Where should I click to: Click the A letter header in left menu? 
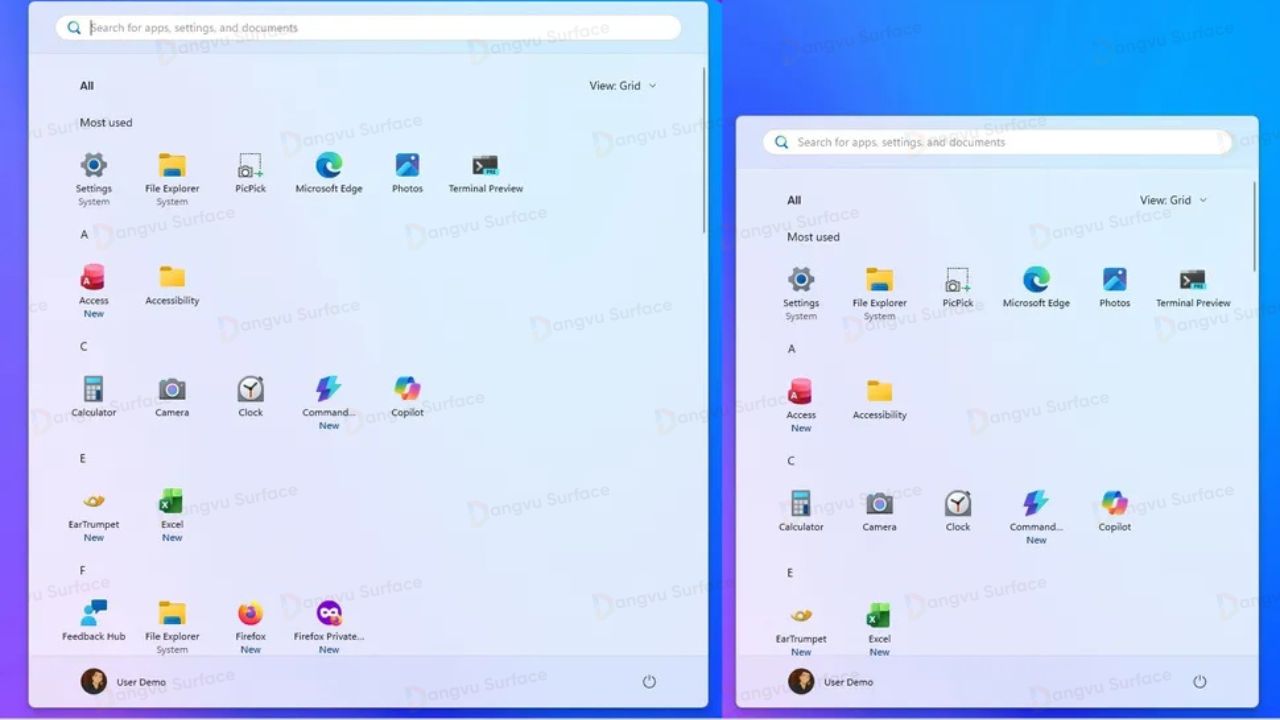[x=84, y=234]
